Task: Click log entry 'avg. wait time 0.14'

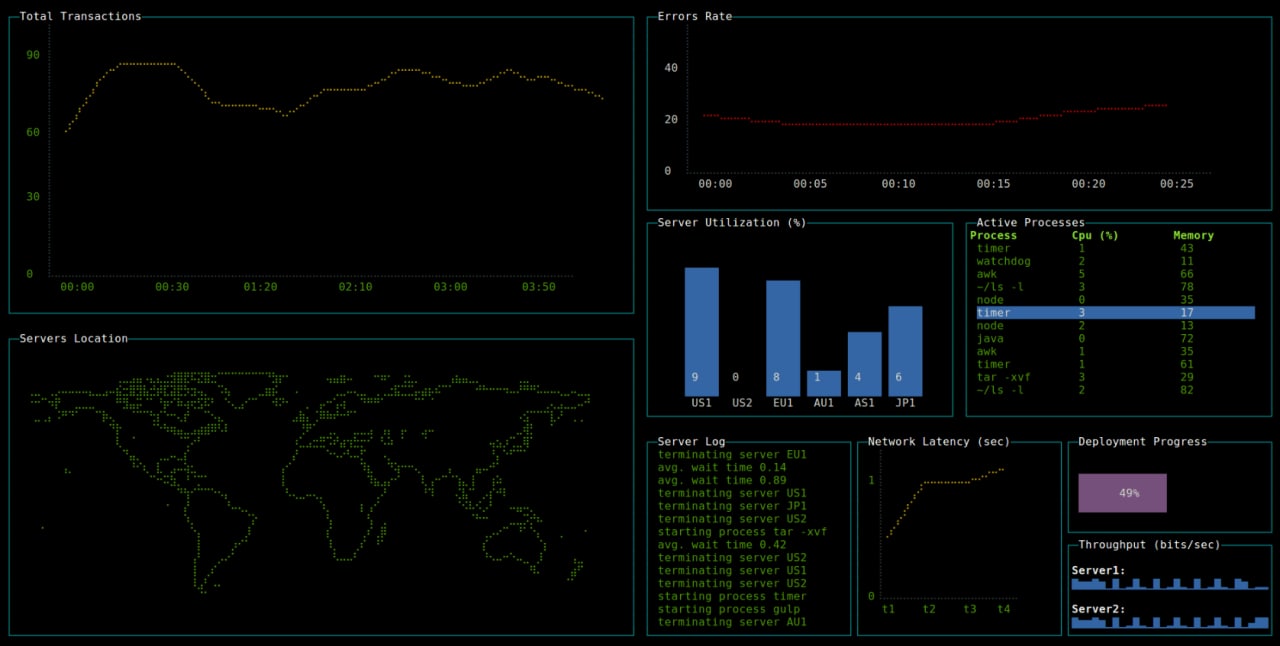Action: (722, 467)
